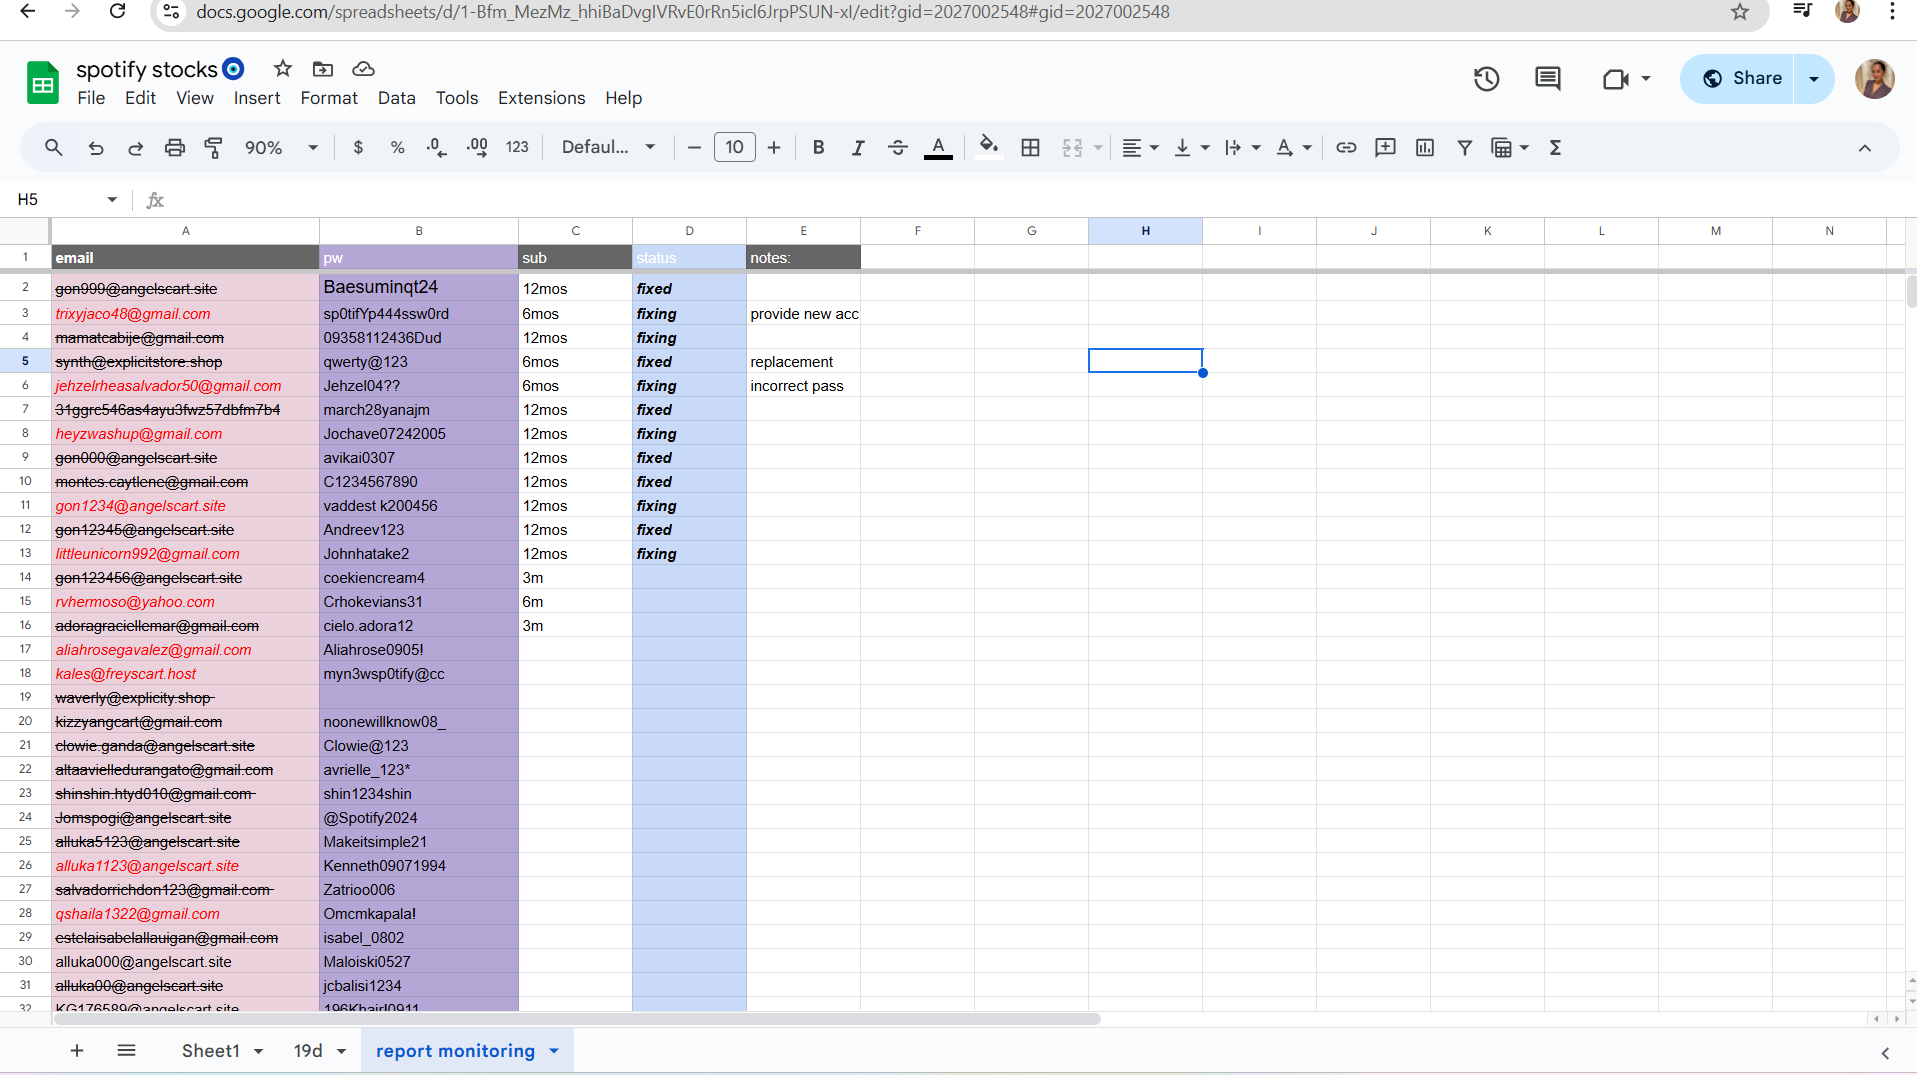Open the File menu
This screenshot has width=1917, height=1075.
tap(91, 98)
